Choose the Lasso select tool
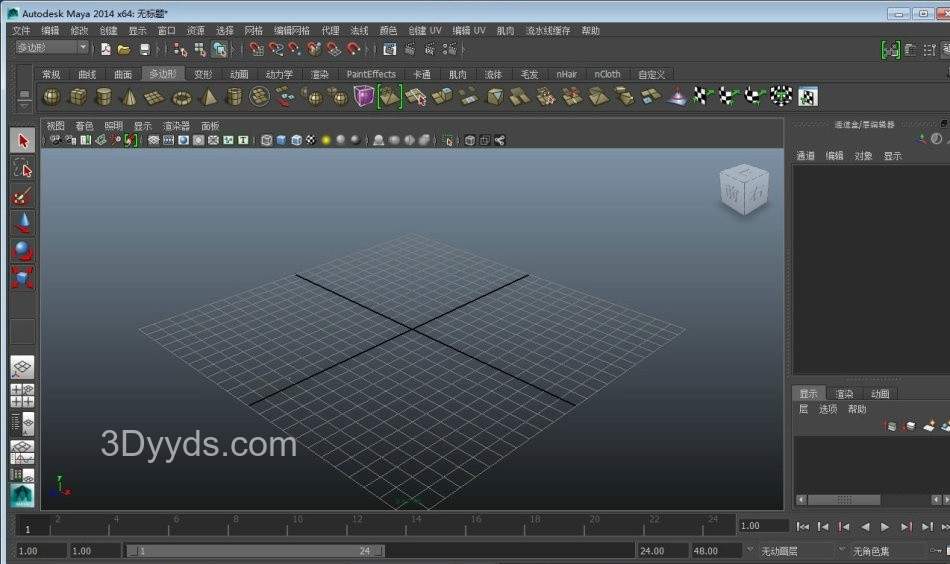The height and width of the screenshot is (564, 950). coord(22,168)
